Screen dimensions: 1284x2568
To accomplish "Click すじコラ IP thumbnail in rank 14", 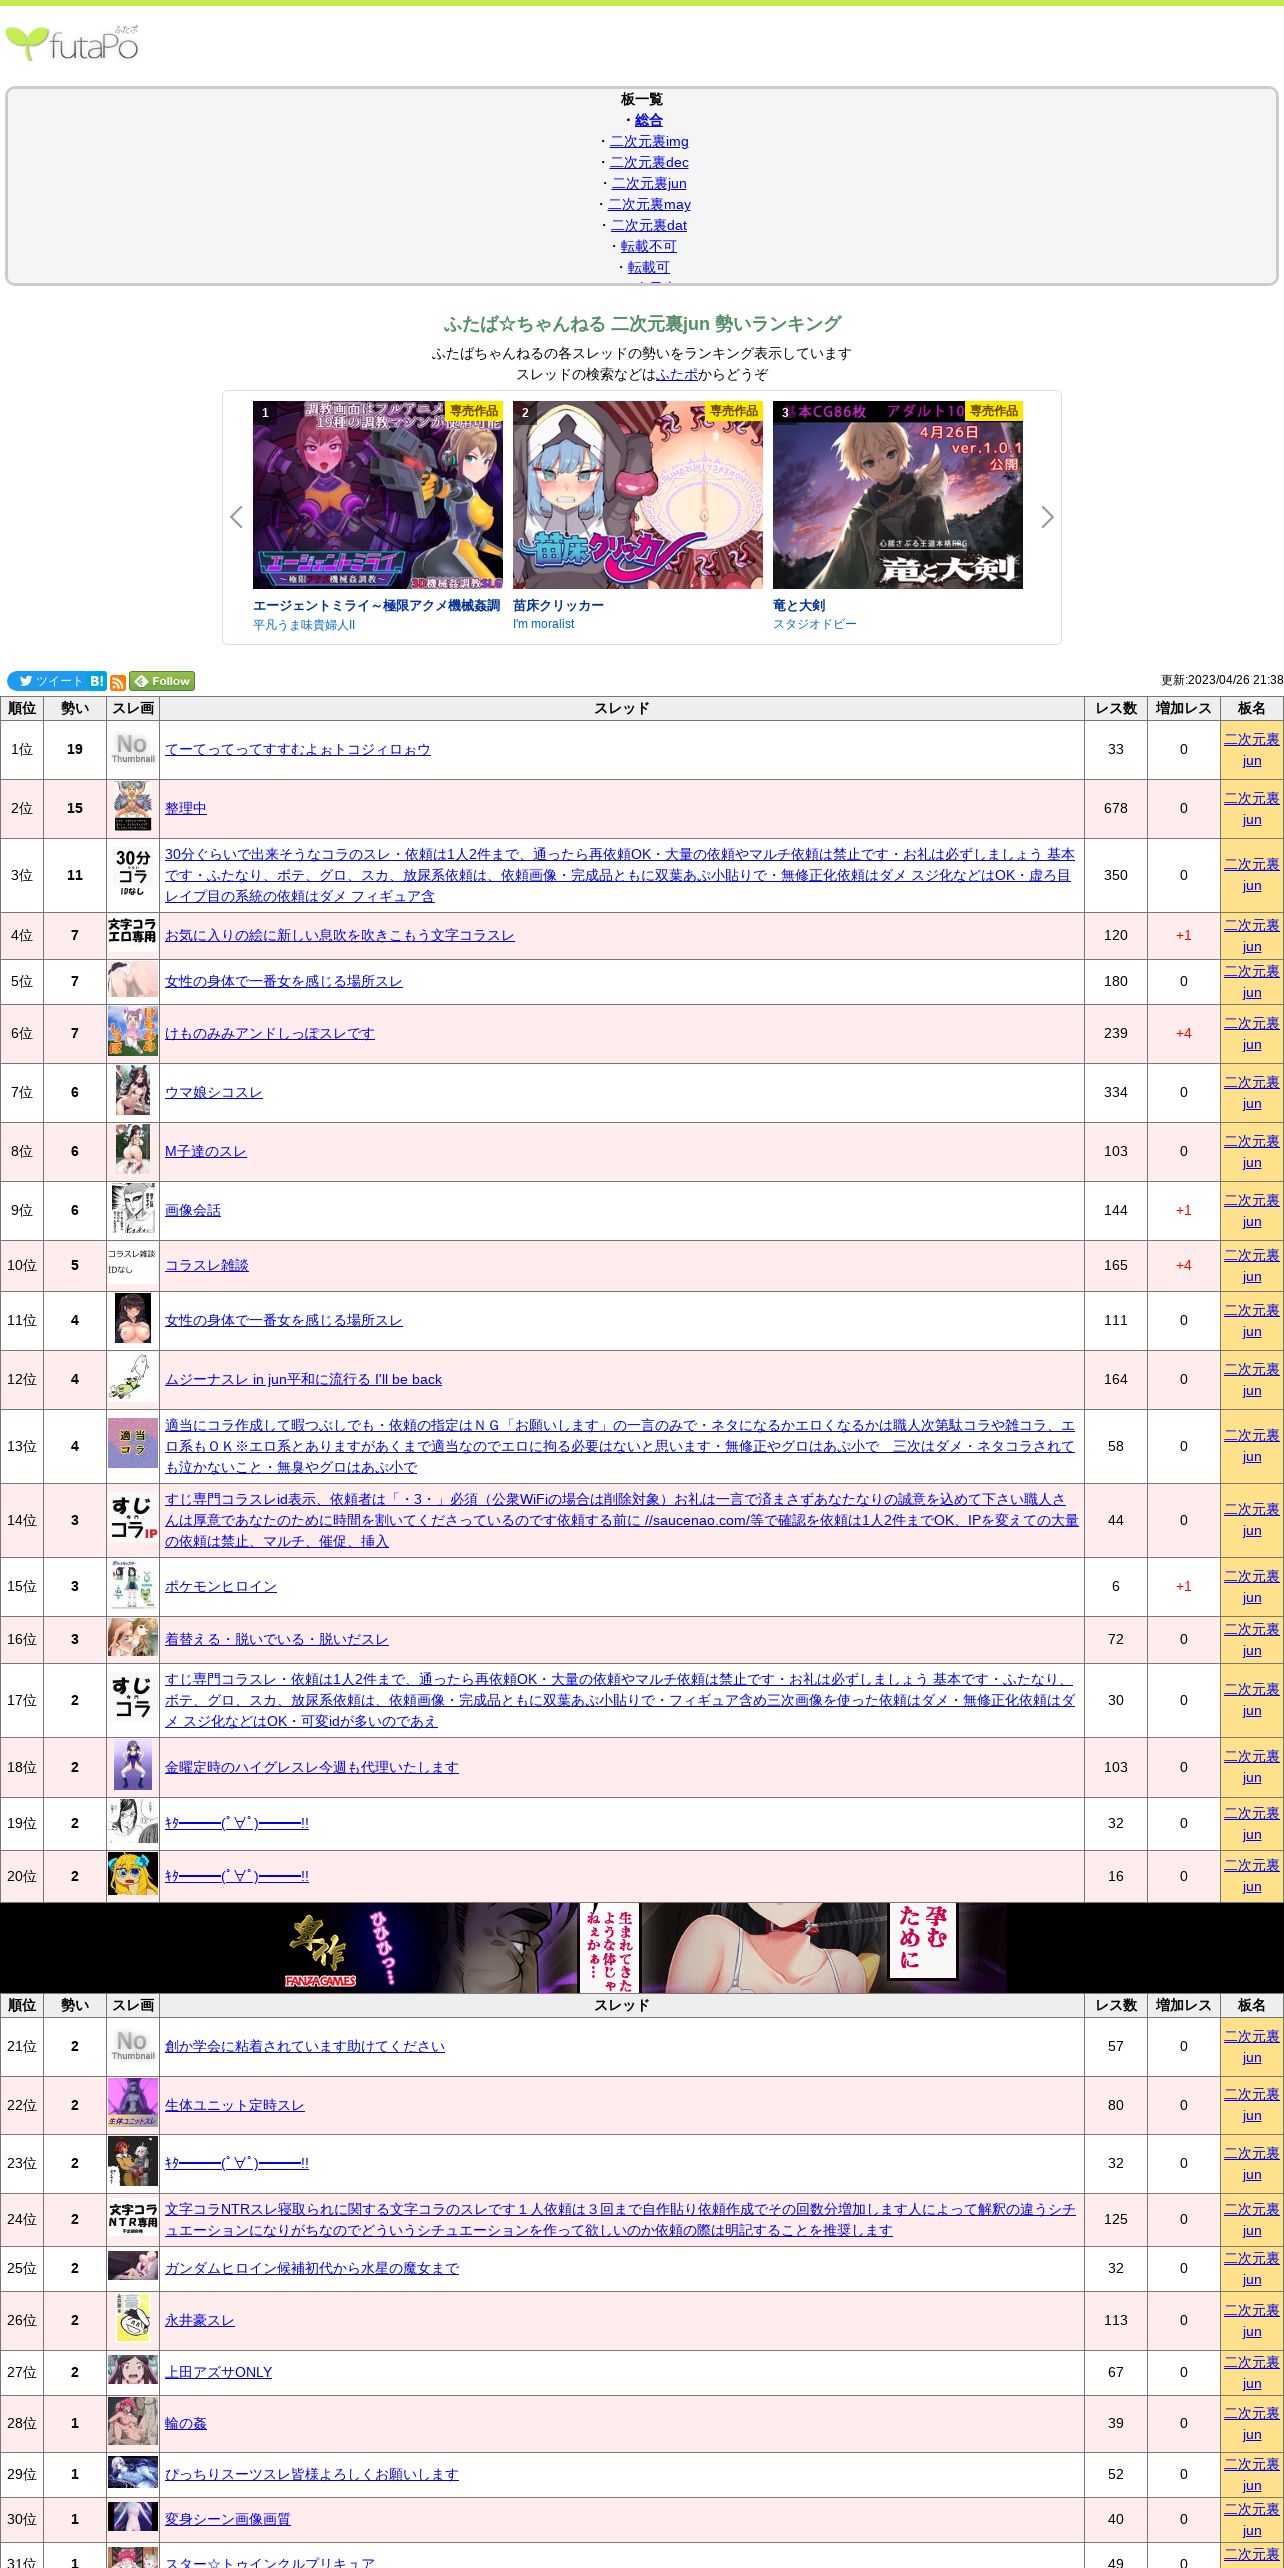I will coord(133,1519).
